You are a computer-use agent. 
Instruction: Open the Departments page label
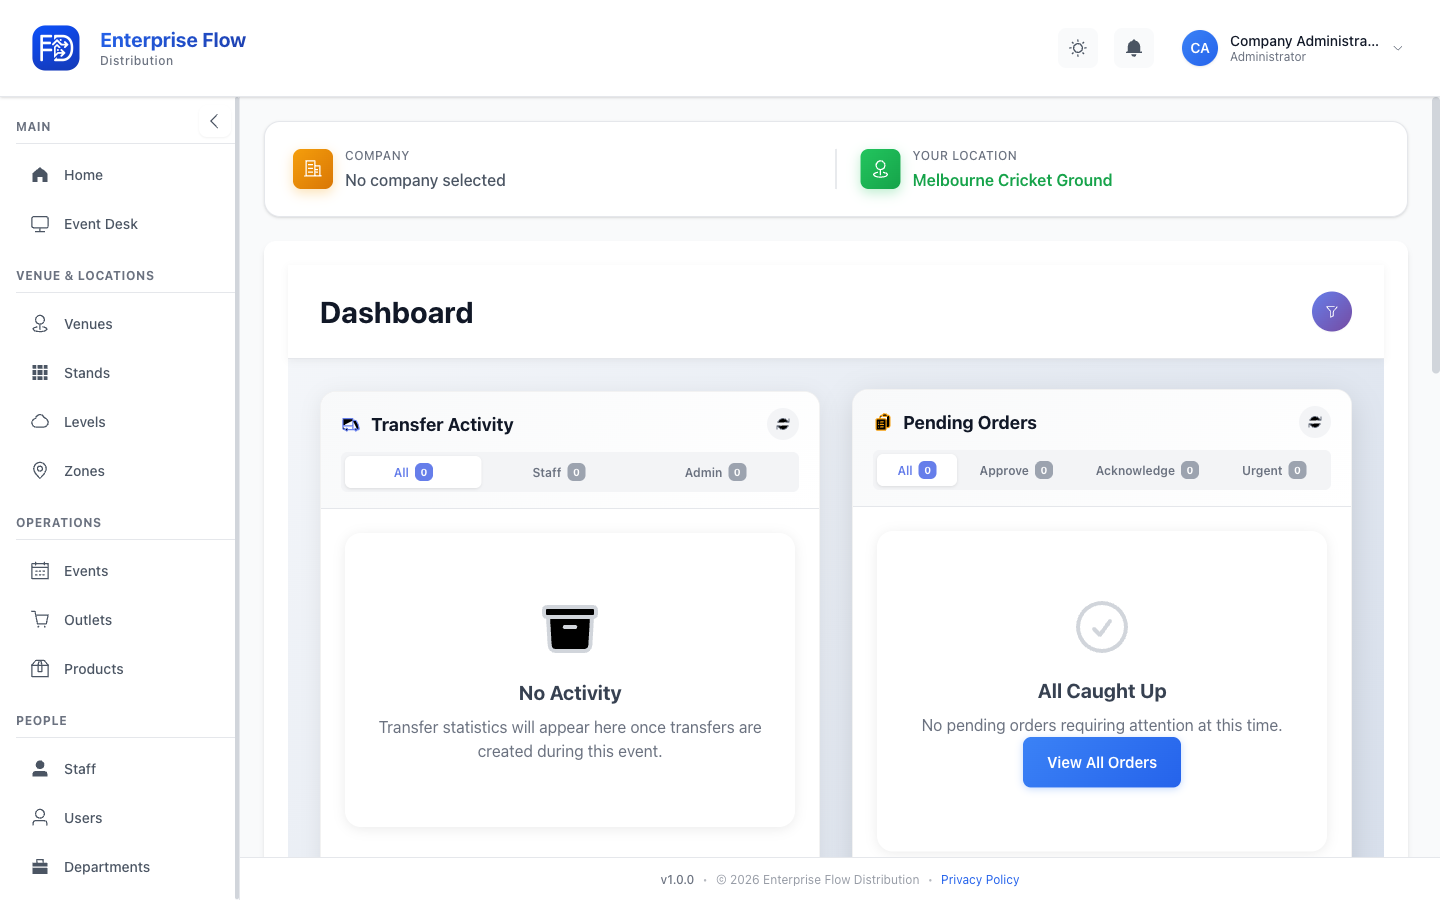(107, 867)
